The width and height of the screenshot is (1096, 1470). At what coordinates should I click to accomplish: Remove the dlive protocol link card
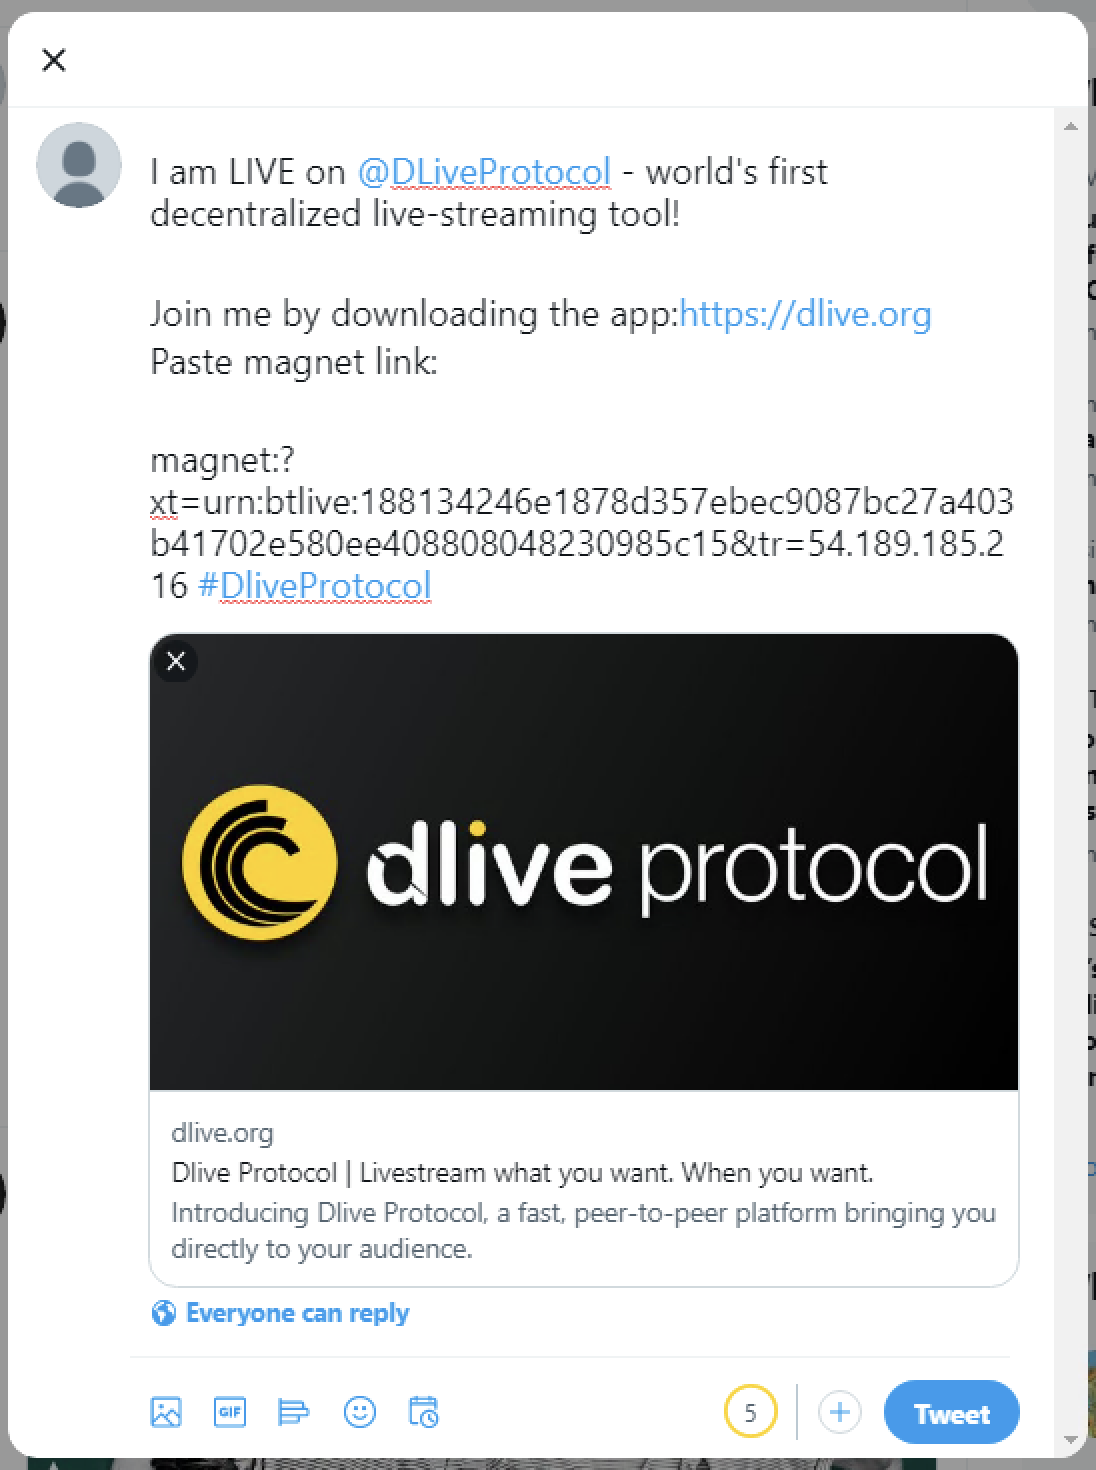tap(176, 661)
